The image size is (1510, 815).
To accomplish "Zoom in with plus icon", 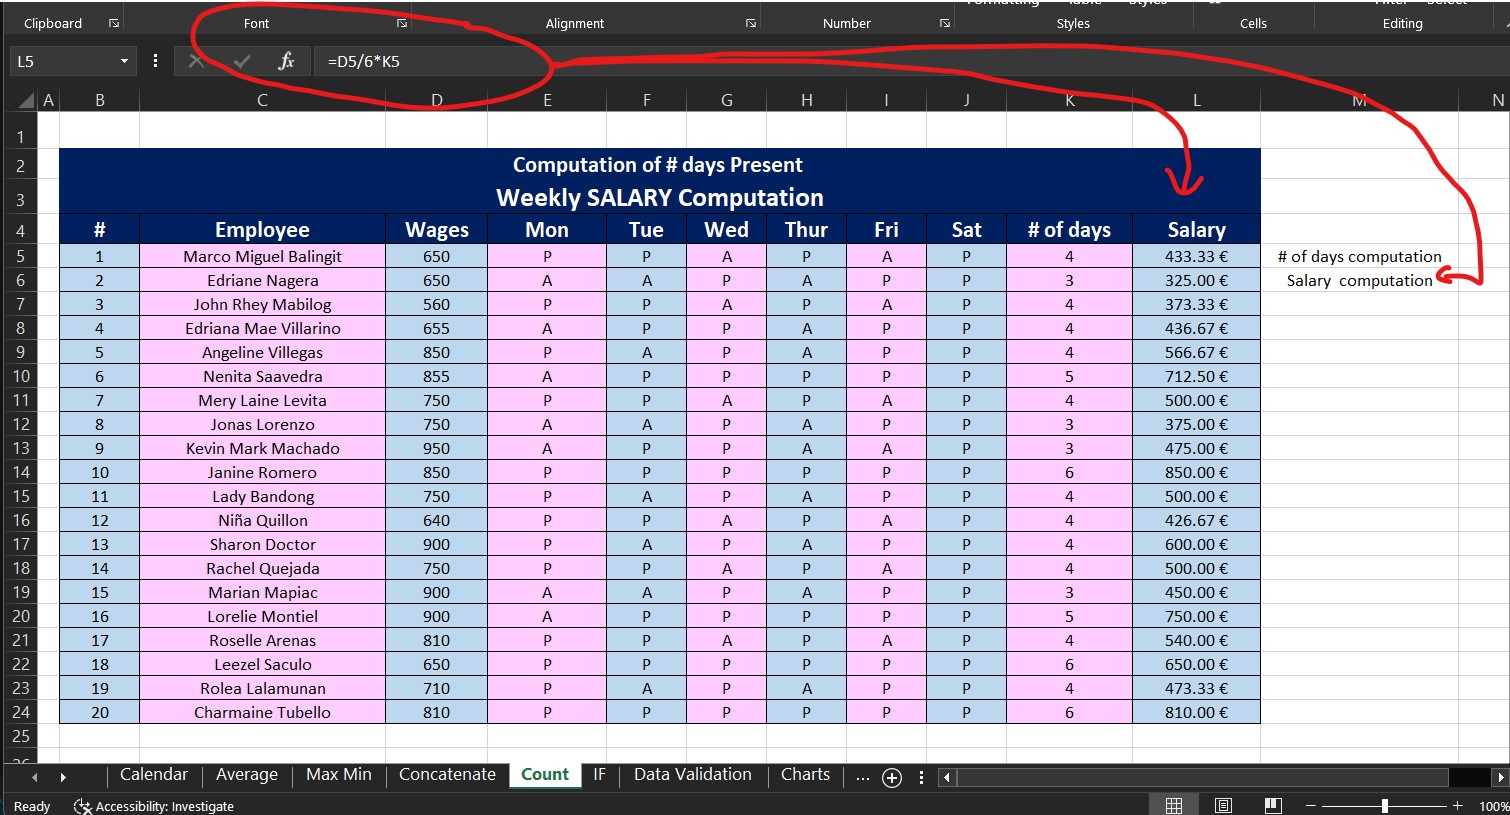I will pyautogui.click(x=1457, y=805).
